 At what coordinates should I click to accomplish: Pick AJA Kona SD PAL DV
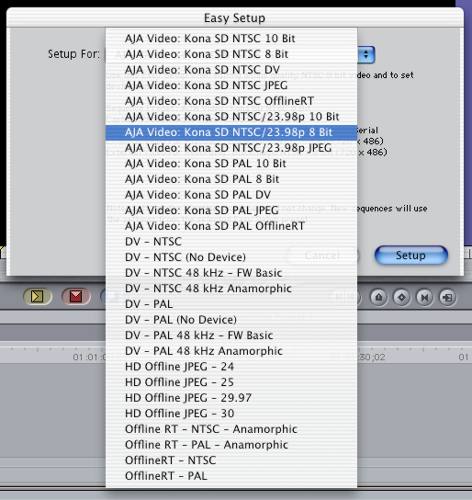[231, 195]
